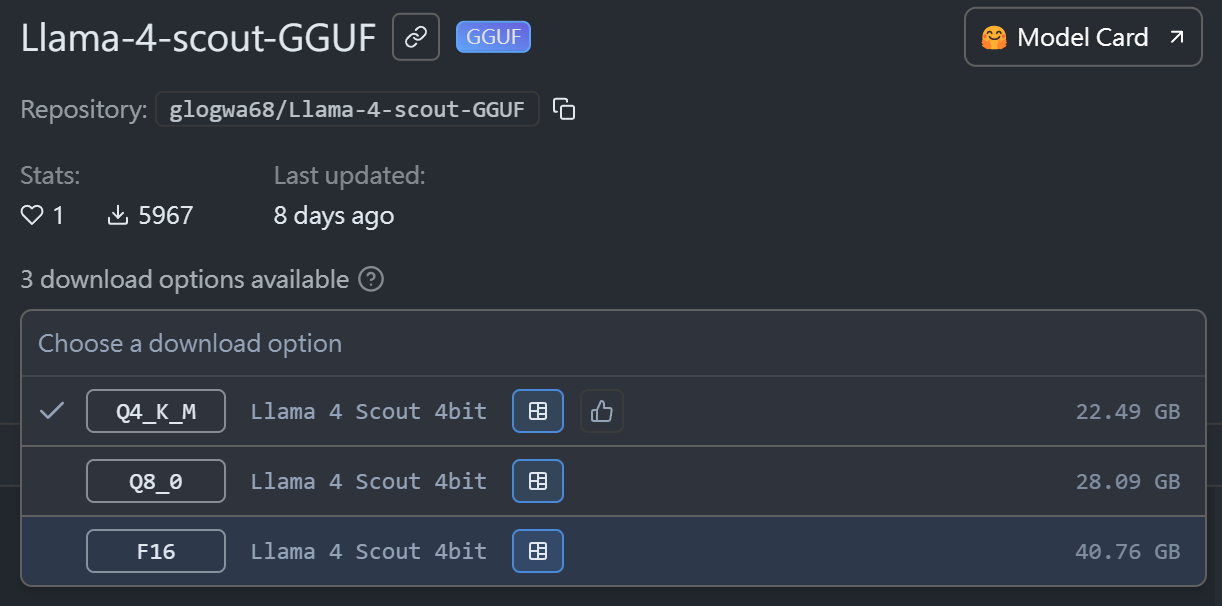Collapse the Choose a download option header

[190, 344]
